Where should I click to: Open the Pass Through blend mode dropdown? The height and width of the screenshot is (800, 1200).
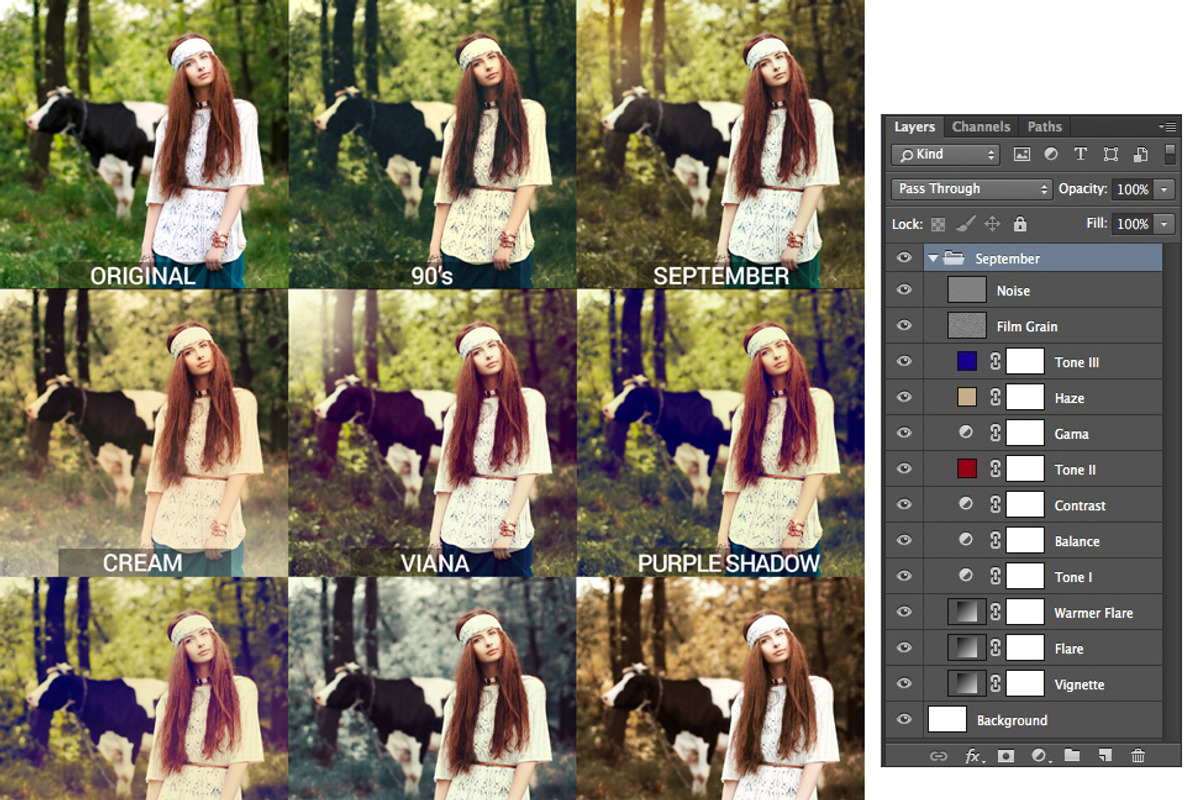[972, 189]
